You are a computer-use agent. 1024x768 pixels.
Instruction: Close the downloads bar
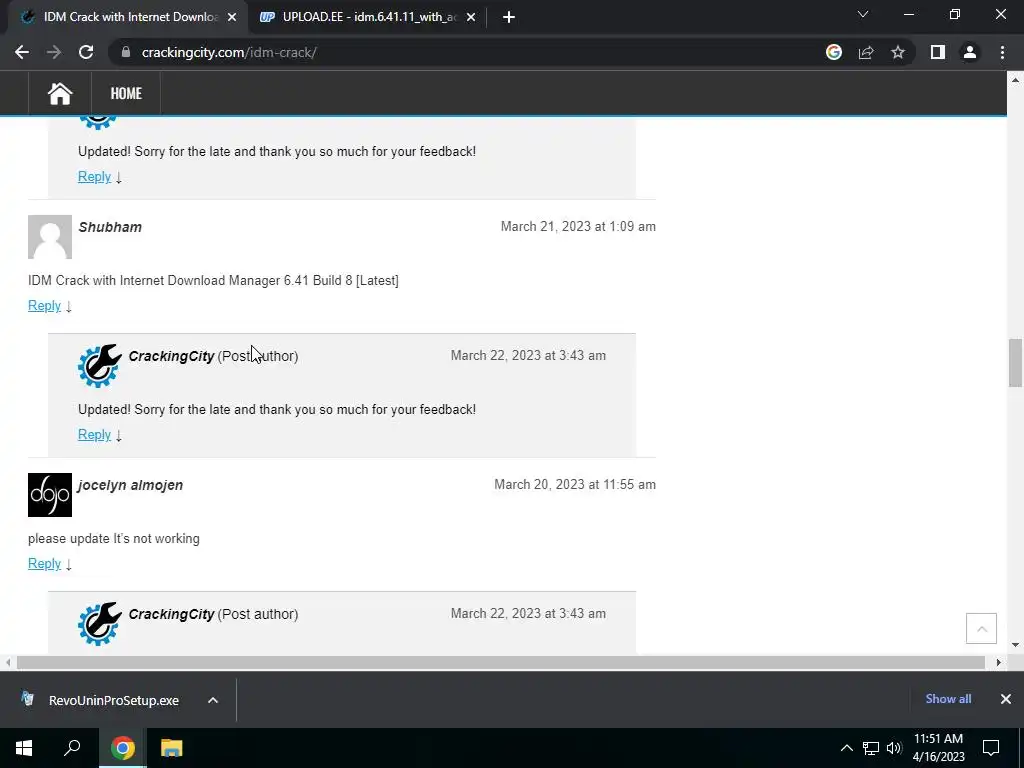pos(1006,699)
